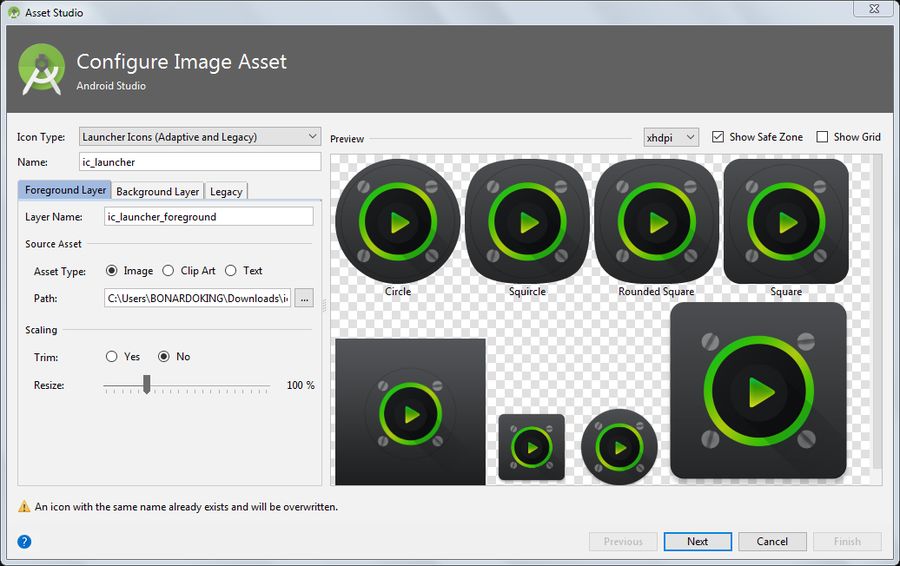Uncheck the Show Safe Zone checkbox
This screenshot has width=900, height=566.
pos(718,137)
